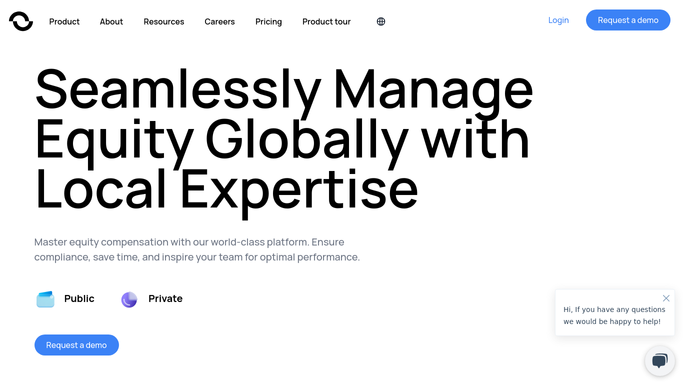Dismiss the chat greeting popup
The height and width of the screenshot is (384, 683).
pos(666,298)
